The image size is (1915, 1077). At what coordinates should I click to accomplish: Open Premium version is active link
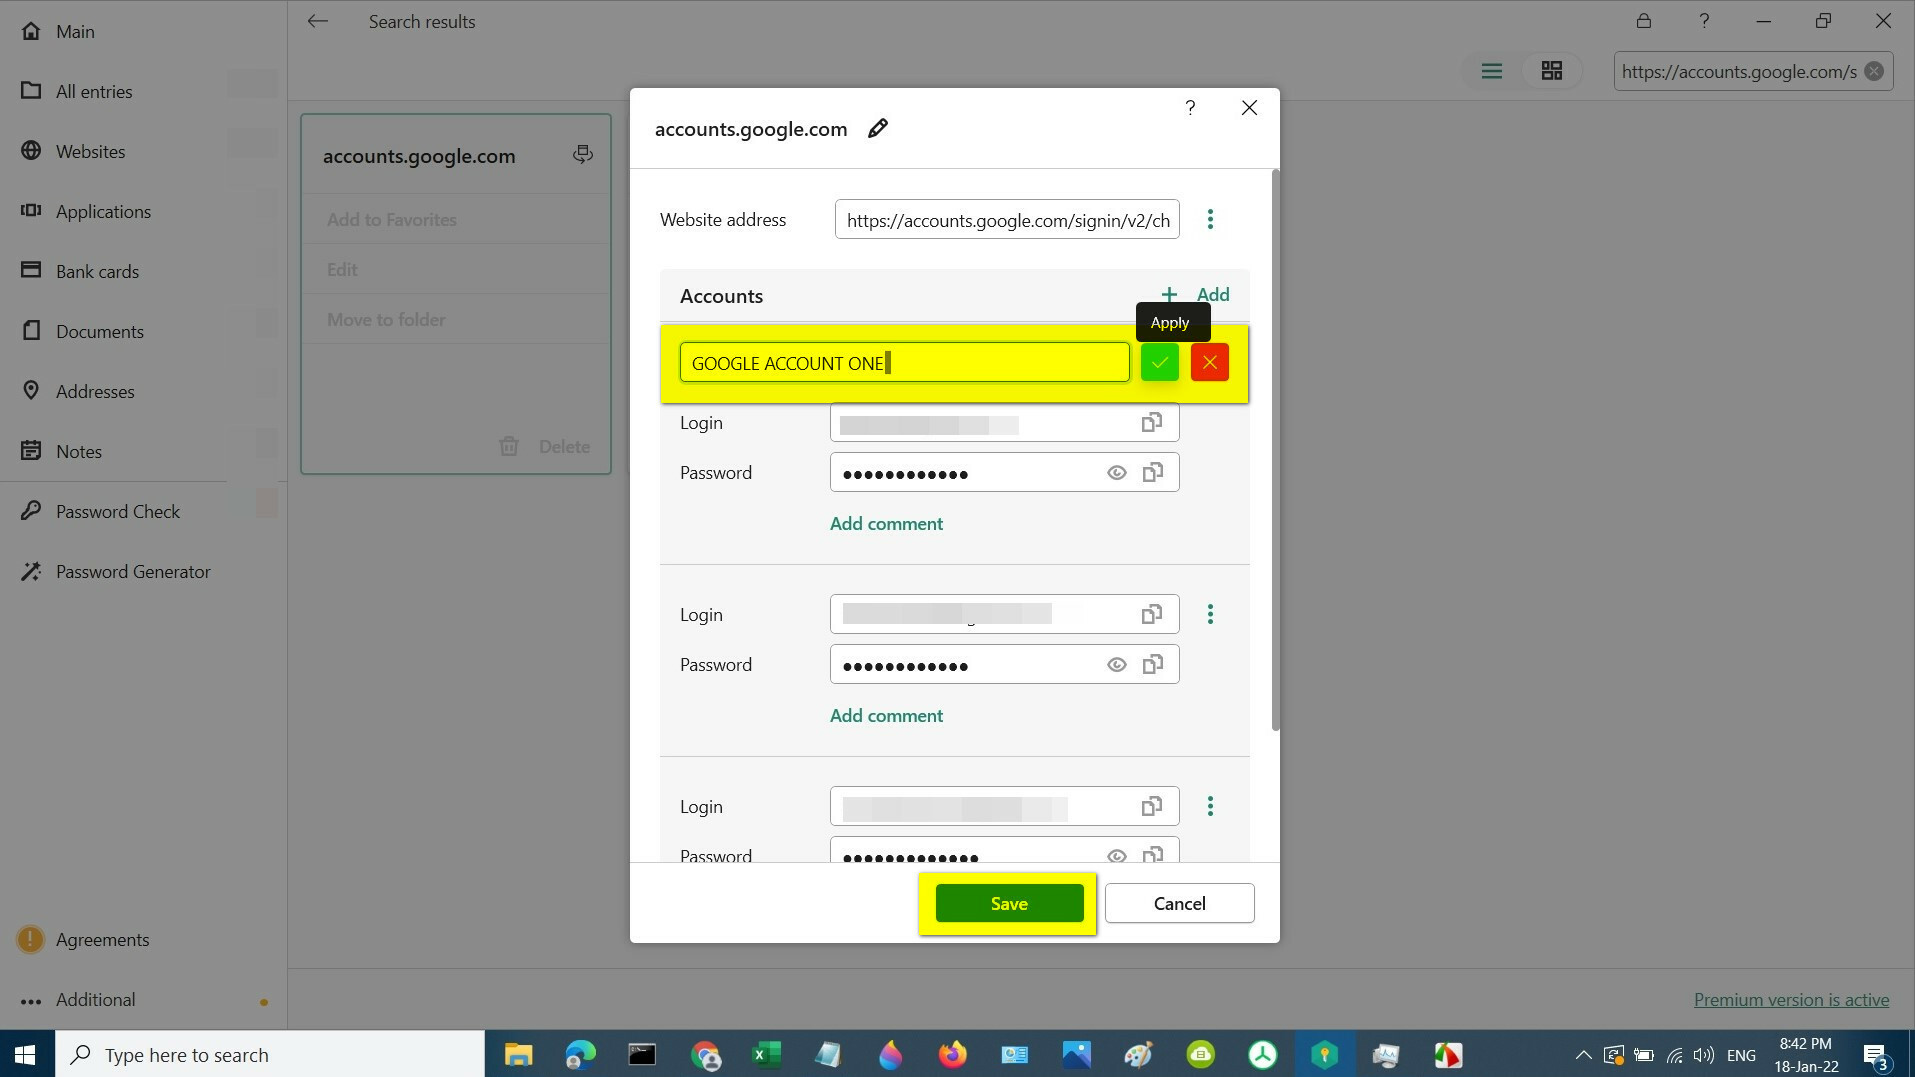1791,1000
